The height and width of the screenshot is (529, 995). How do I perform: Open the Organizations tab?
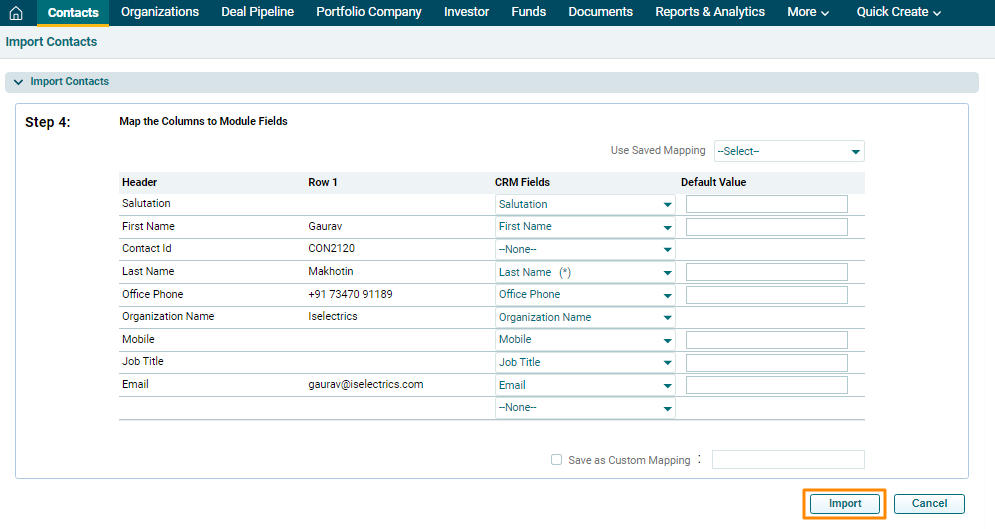160,12
